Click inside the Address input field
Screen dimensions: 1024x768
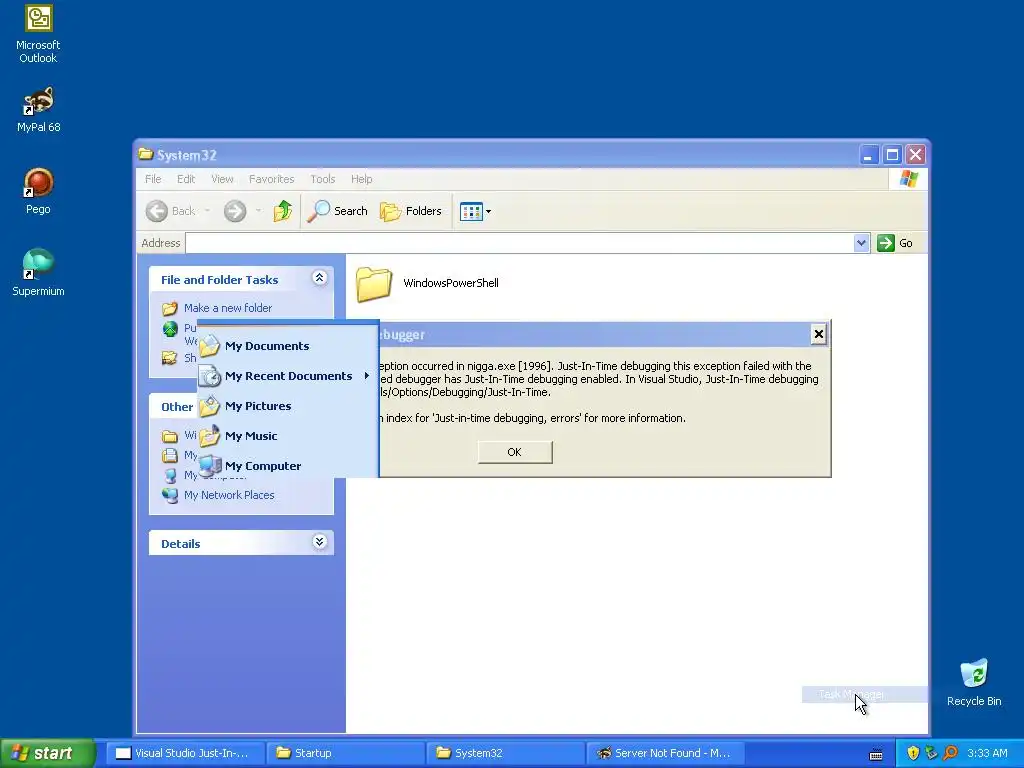coord(520,243)
